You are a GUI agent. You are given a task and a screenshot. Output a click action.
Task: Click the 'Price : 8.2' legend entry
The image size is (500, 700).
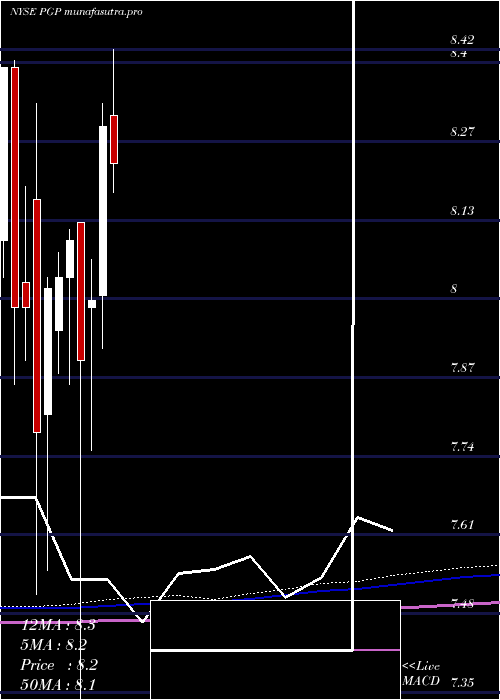(59, 665)
